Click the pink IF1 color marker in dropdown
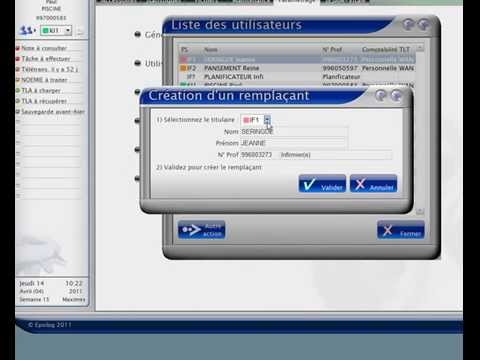This screenshot has width=480, height=360. tap(246, 120)
